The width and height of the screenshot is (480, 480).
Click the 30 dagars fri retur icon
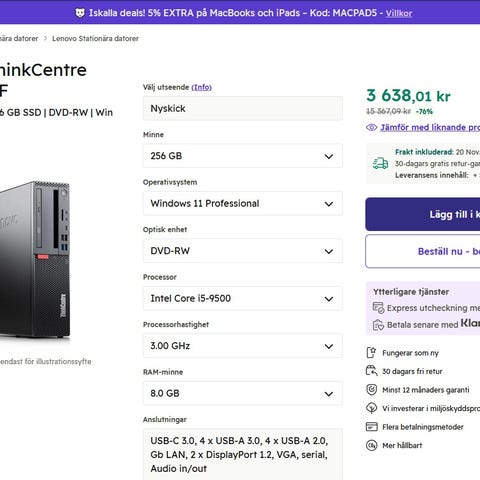tap(371, 371)
